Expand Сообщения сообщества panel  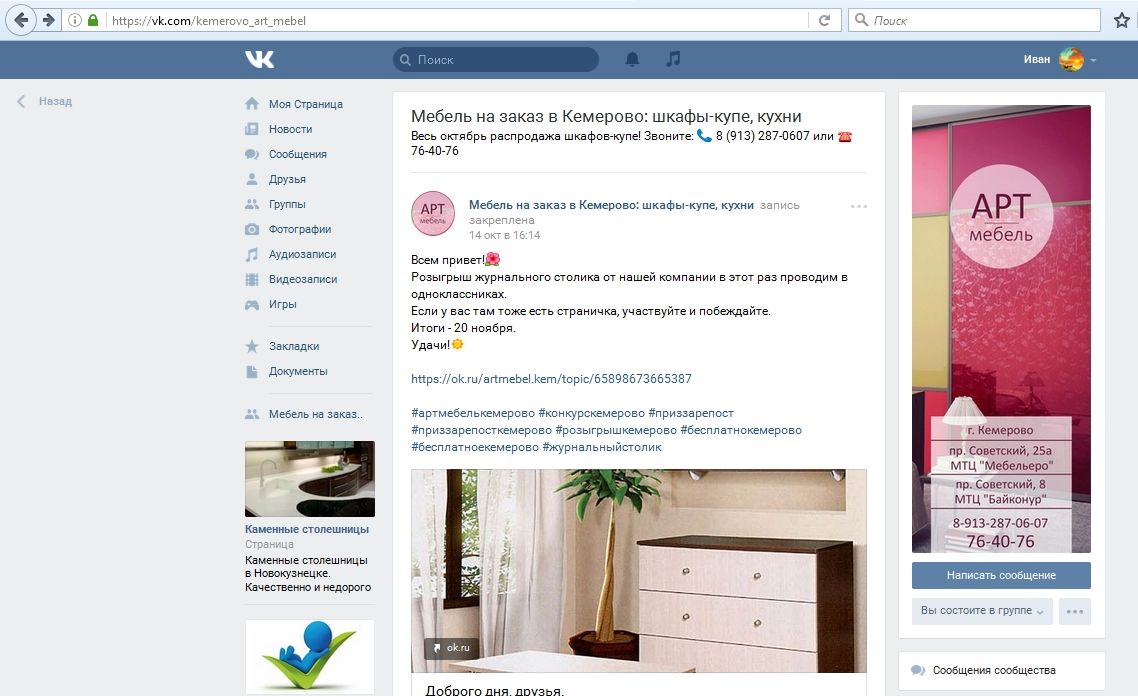(1002, 671)
